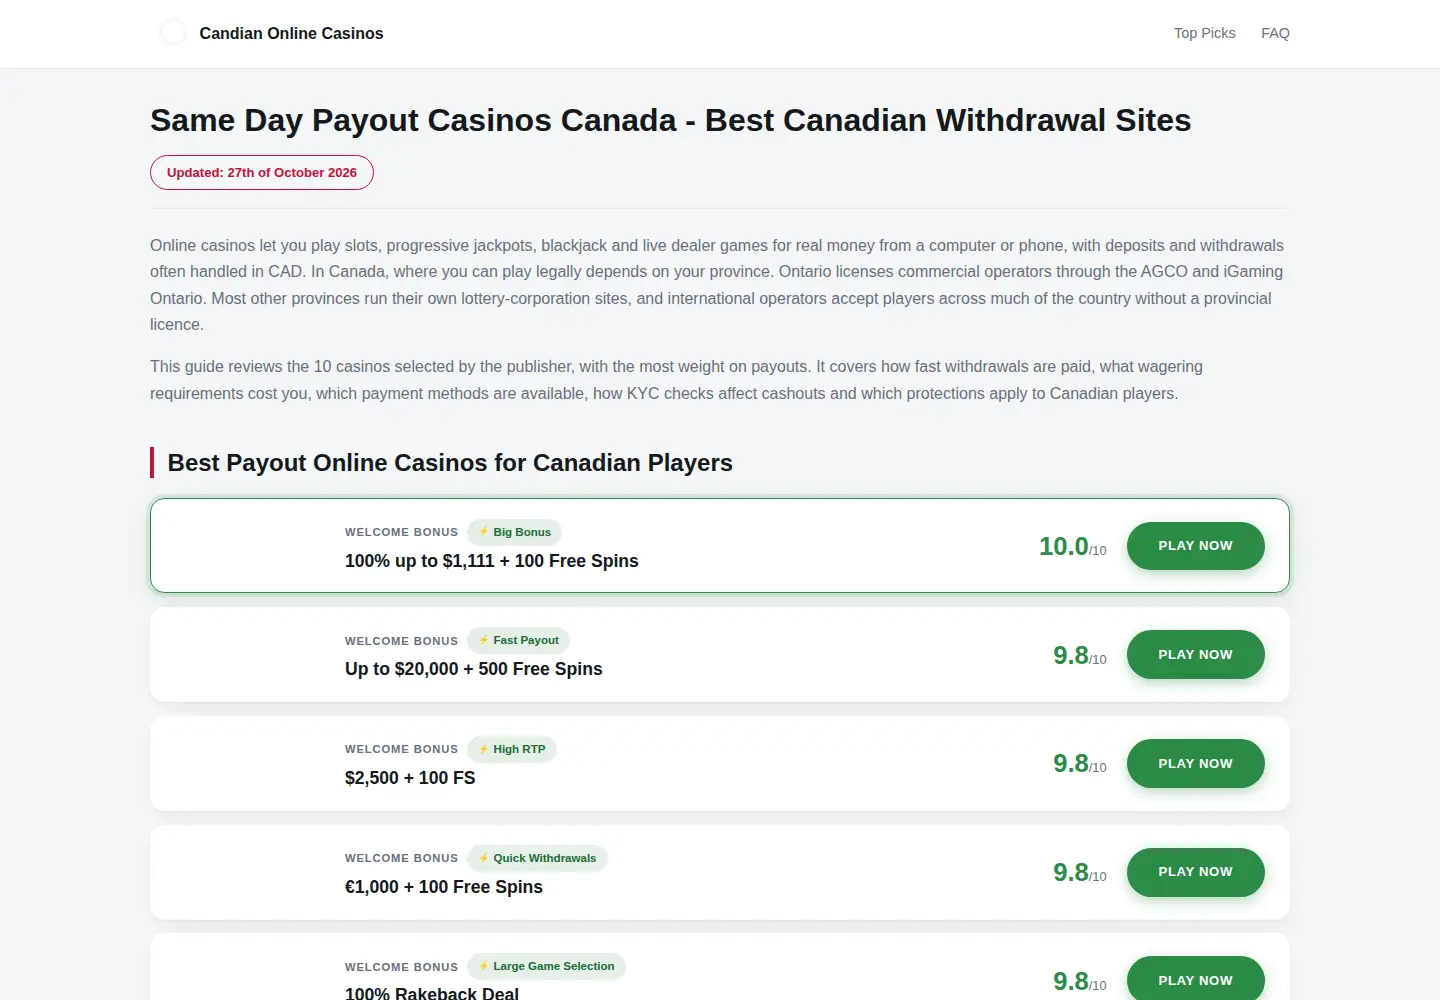Click Play Now for $20,000 + 500 Free Spins offer

1195,654
